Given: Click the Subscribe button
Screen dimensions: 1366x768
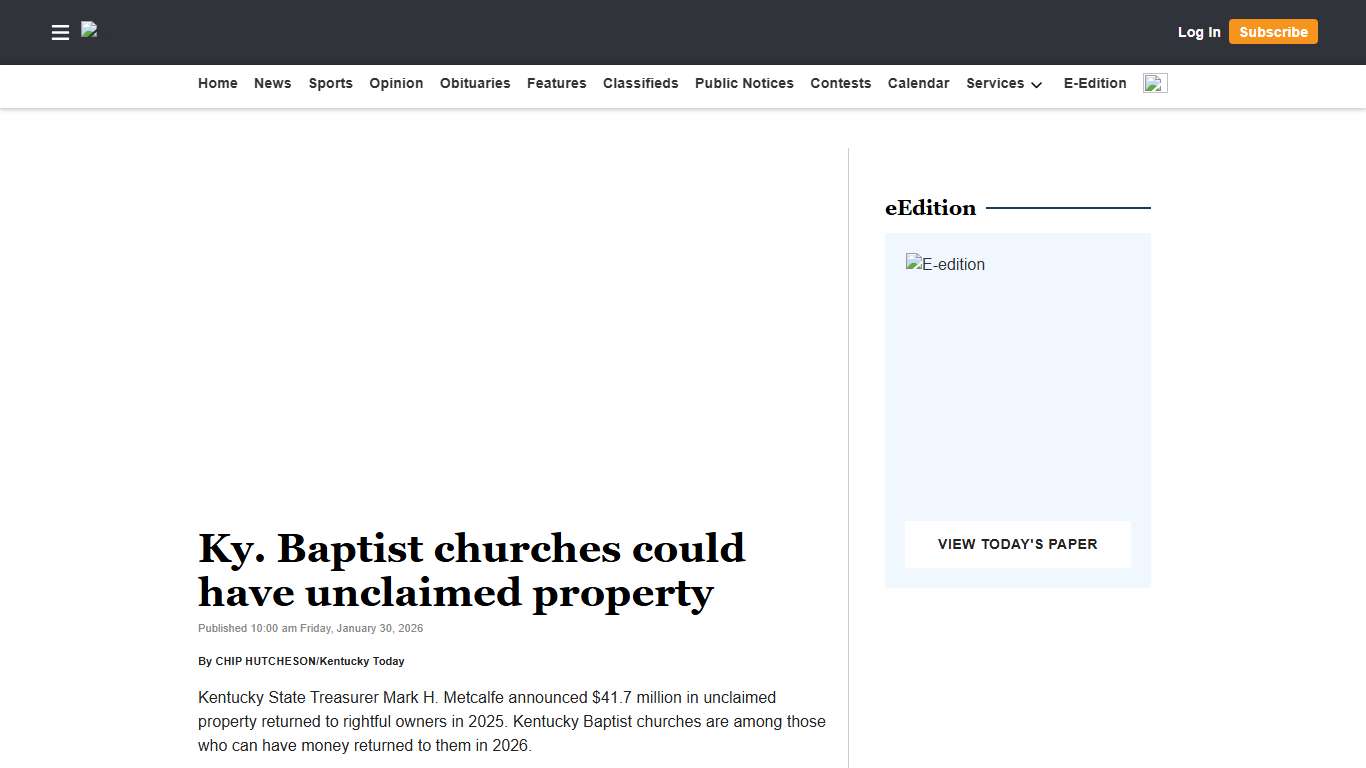Looking at the screenshot, I should tap(1273, 31).
